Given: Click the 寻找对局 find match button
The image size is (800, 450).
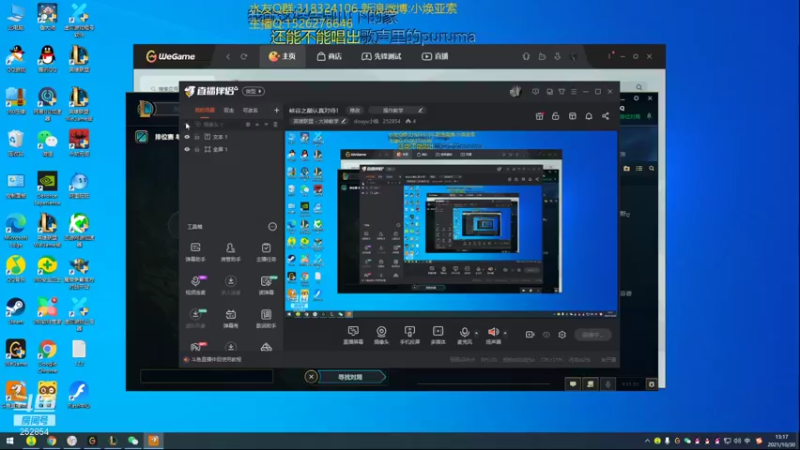Looking at the screenshot, I should point(352,377).
